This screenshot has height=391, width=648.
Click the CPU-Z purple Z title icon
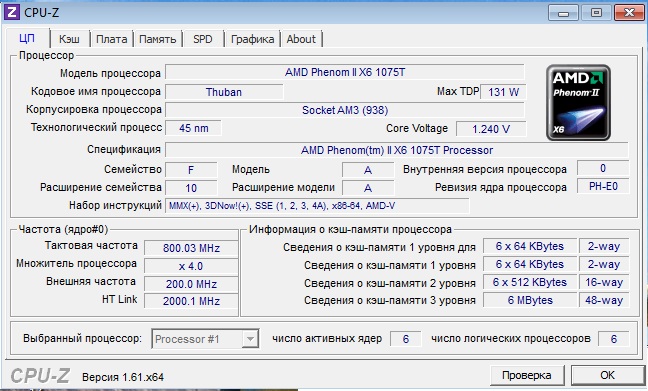11,12
